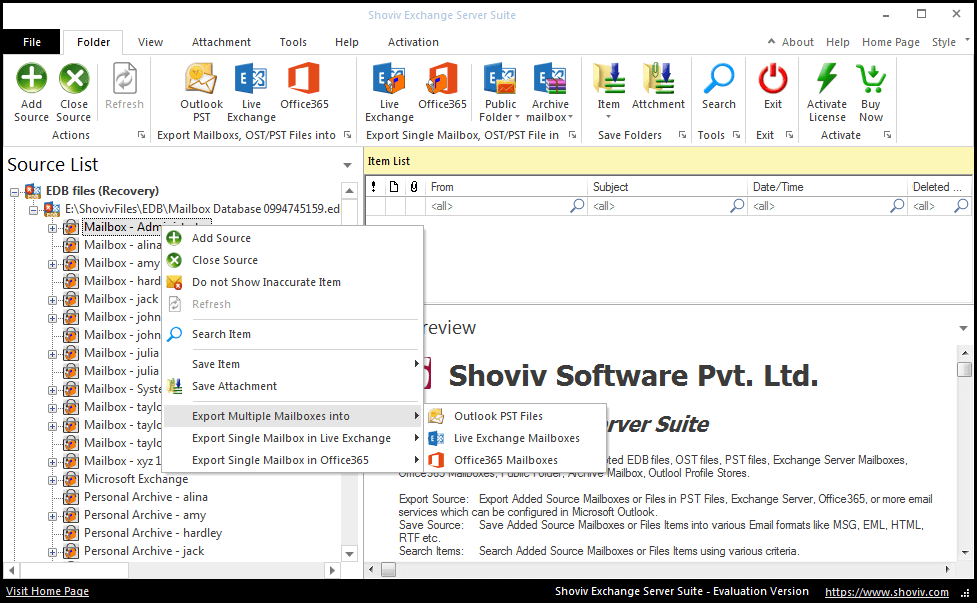The height and width of the screenshot is (603, 977).
Task: Choose Live Exchange Mailboxes in submenu
Action: (515, 438)
